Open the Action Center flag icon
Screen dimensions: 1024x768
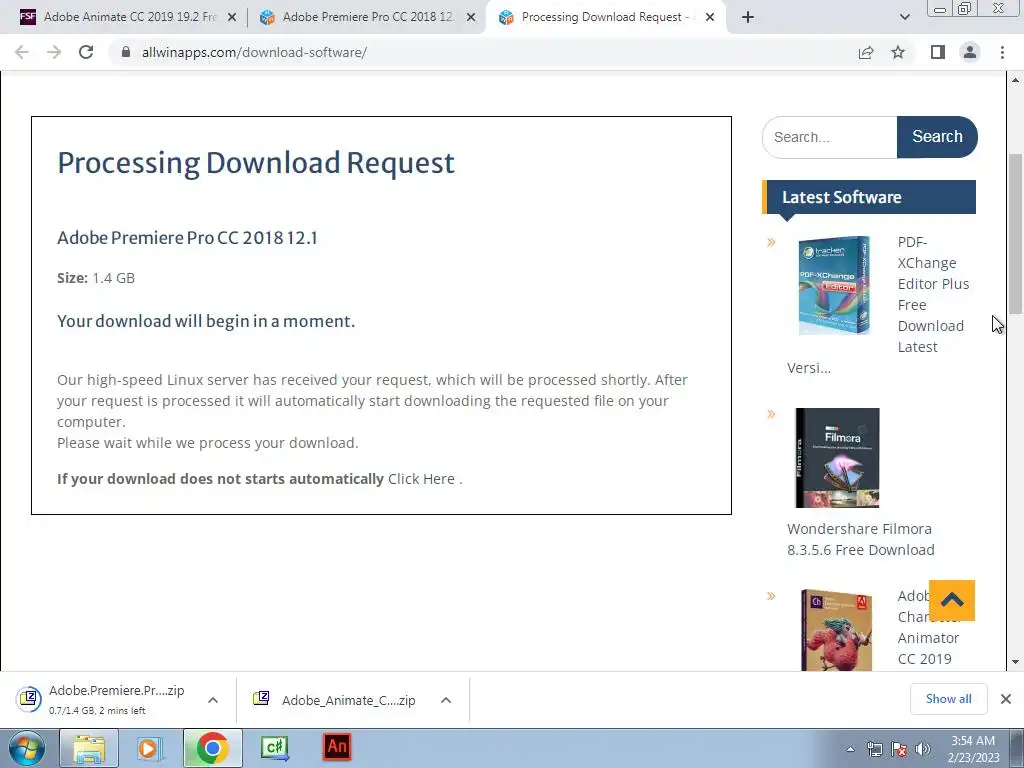899,749
